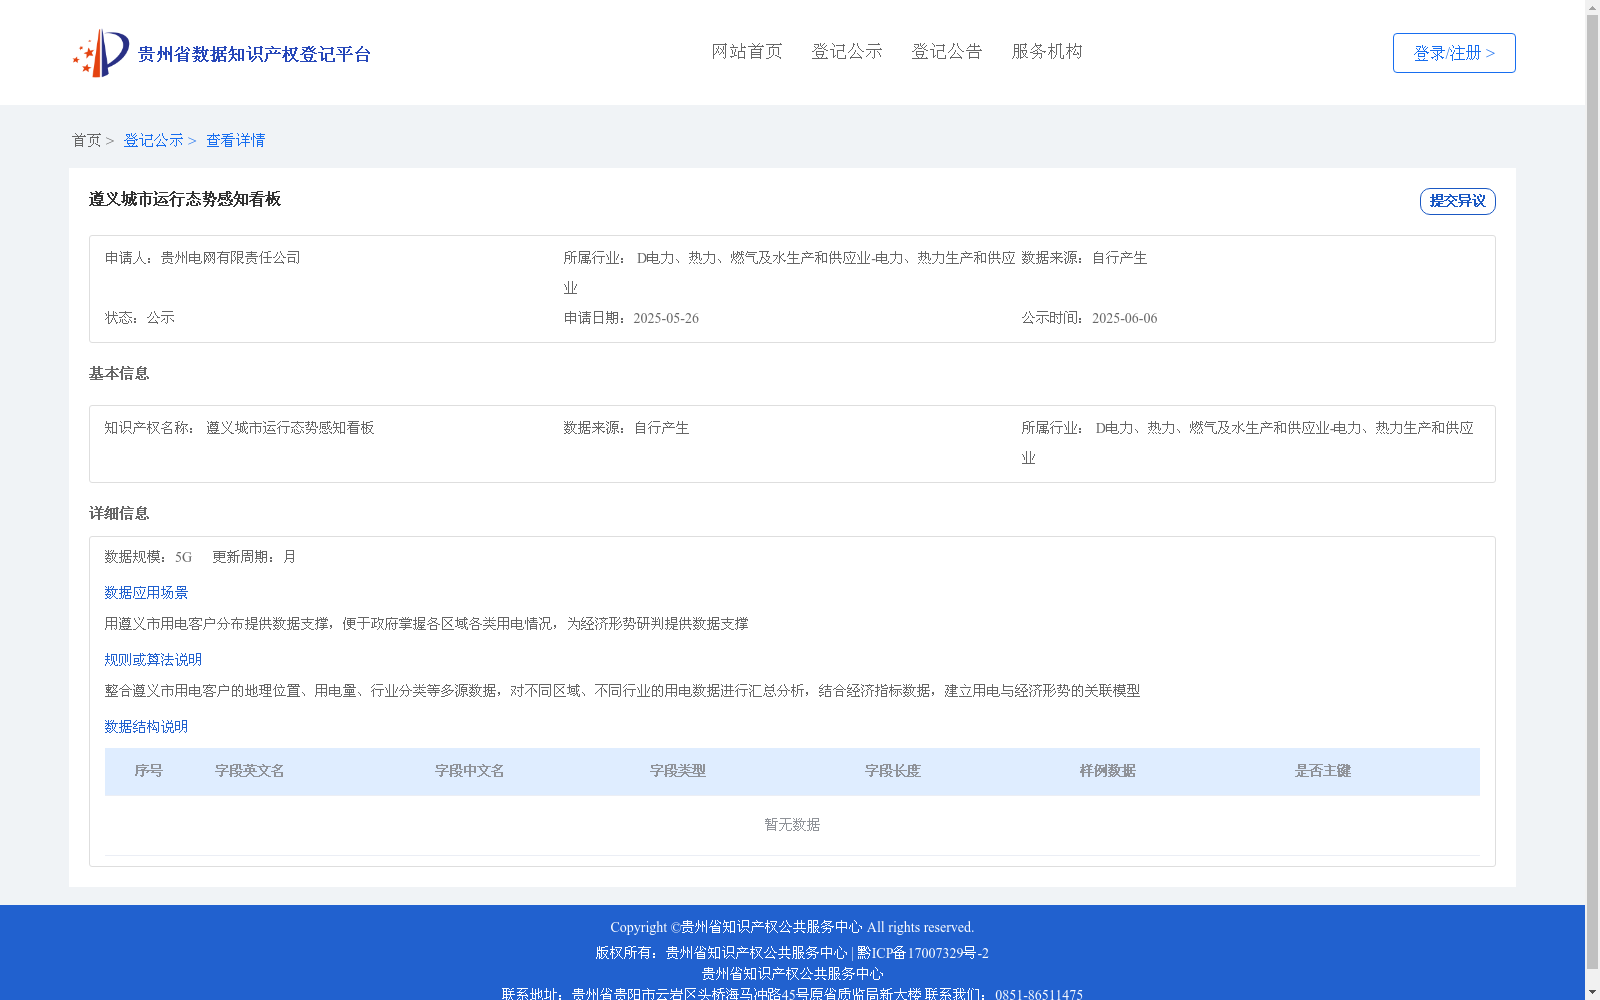Select the 更新周期：月 text
This screenshot has width=1600, height=1000.
pyautogui.click(x=254, y=557)
